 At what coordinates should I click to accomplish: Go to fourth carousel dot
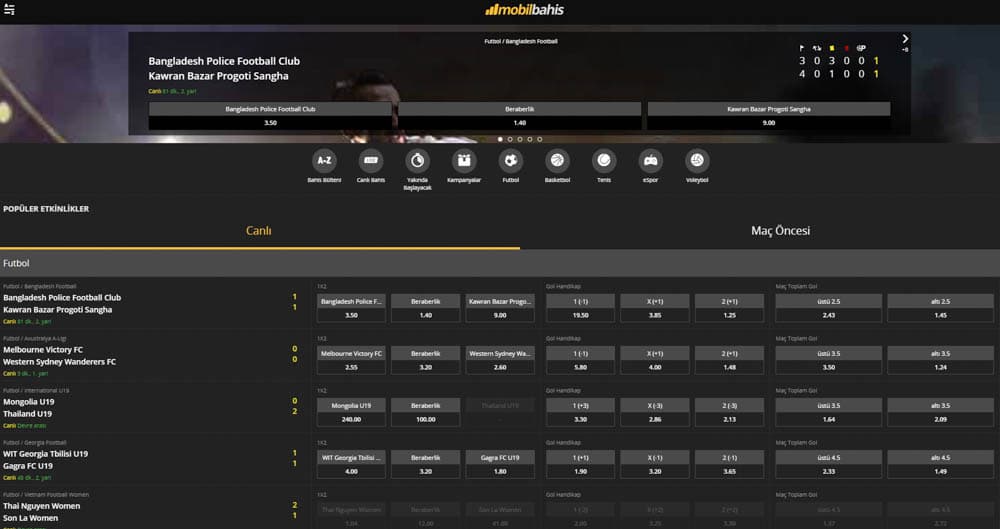point(529,139)
